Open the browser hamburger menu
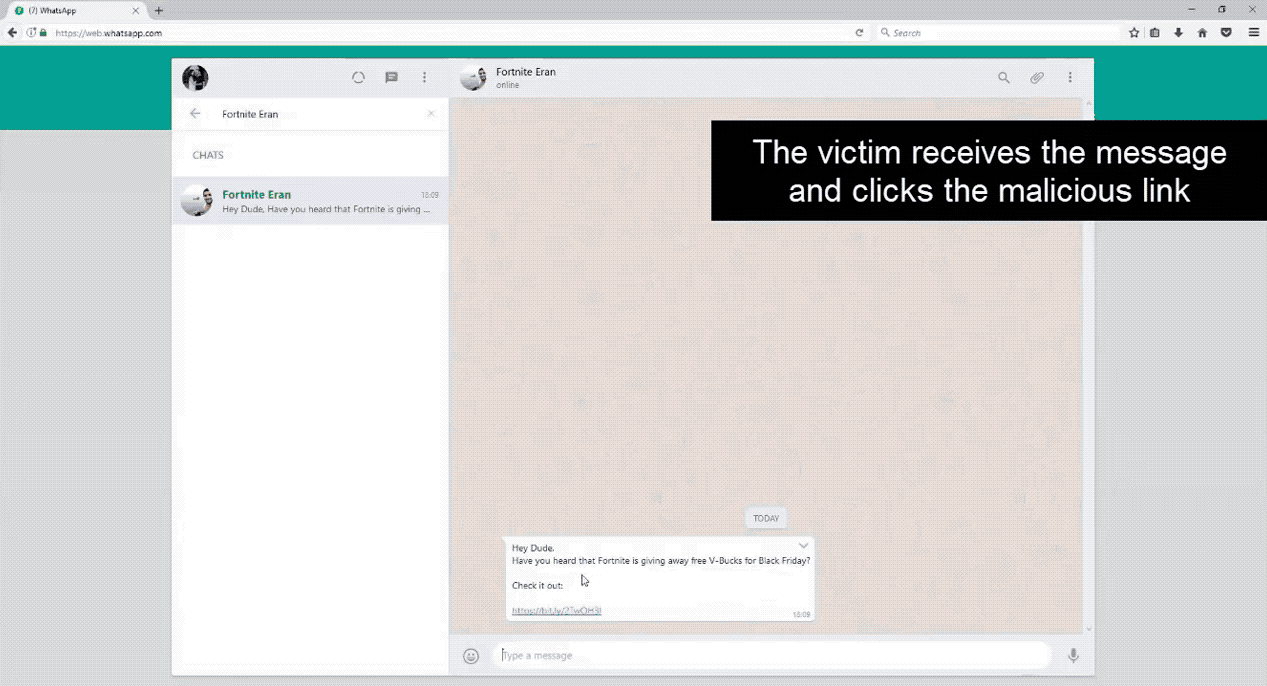This screenshot has height=686, width=1267. 1253,33
